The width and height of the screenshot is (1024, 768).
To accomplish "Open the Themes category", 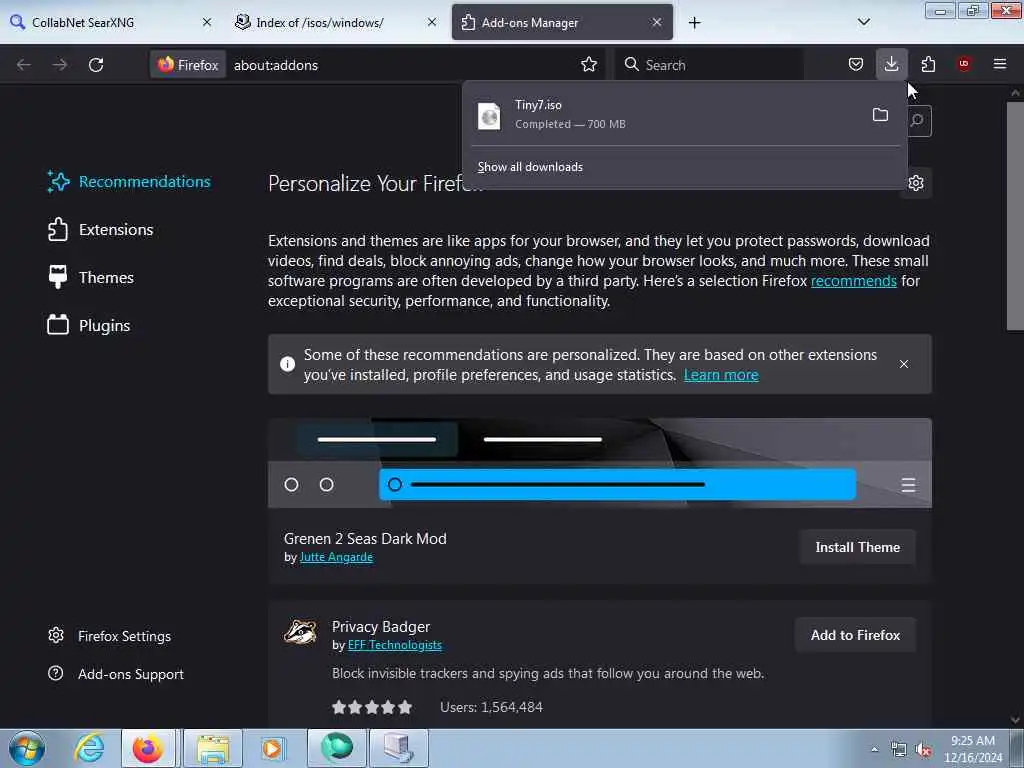I will click(x=91, y=278).
